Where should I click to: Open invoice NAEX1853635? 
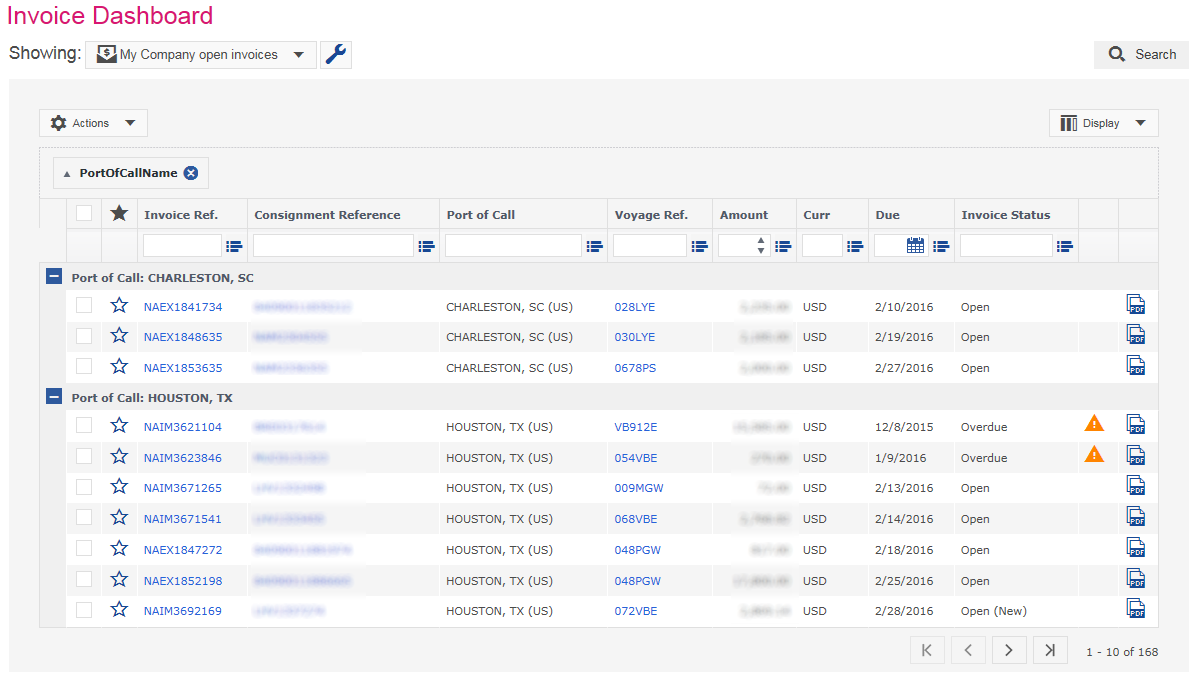(x=184, y=367)
